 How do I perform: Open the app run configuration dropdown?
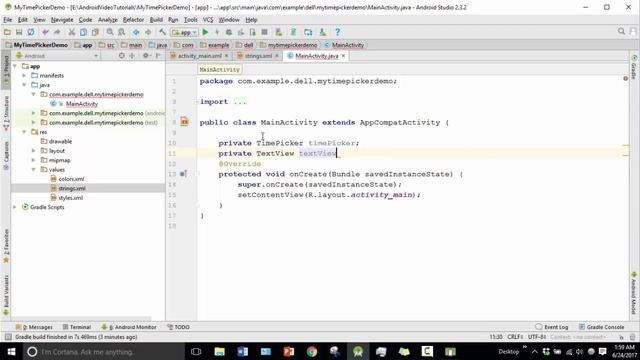184,32
